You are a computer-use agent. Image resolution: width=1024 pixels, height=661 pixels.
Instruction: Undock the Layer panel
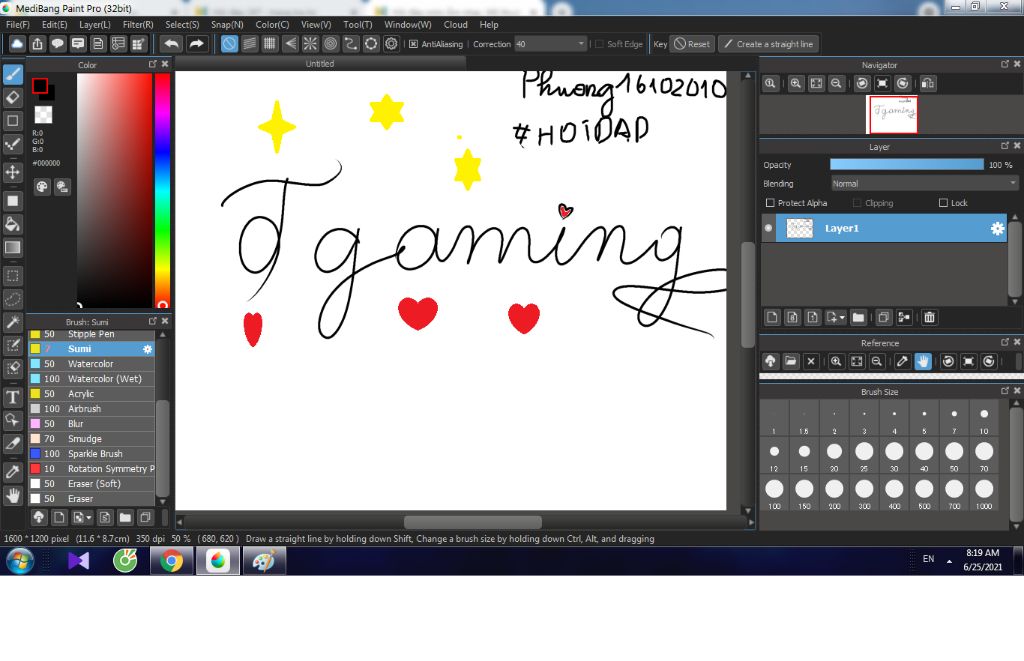(1005, 146)
